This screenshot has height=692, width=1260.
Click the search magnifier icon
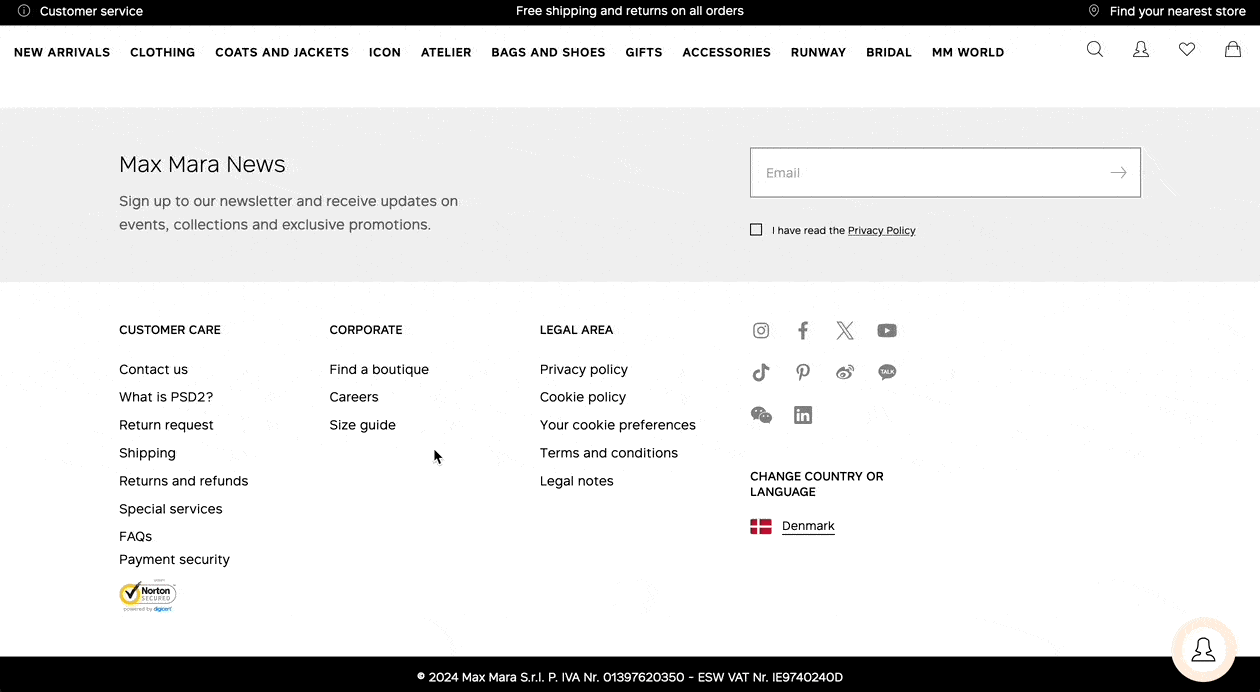(1095, 48)
